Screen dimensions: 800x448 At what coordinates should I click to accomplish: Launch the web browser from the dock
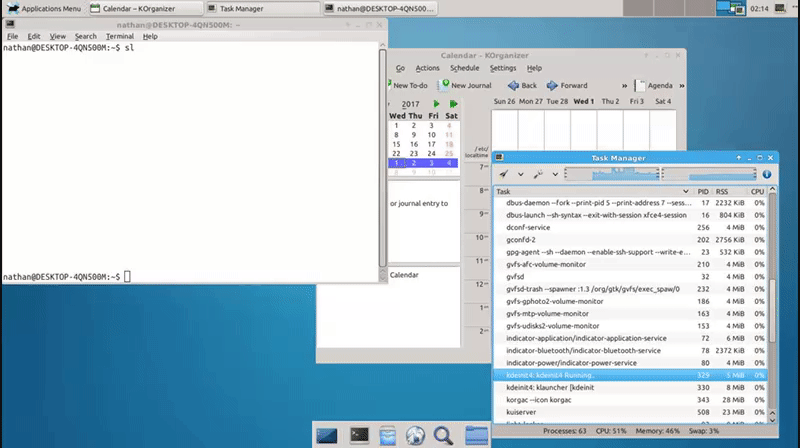[x=416, y=435]
